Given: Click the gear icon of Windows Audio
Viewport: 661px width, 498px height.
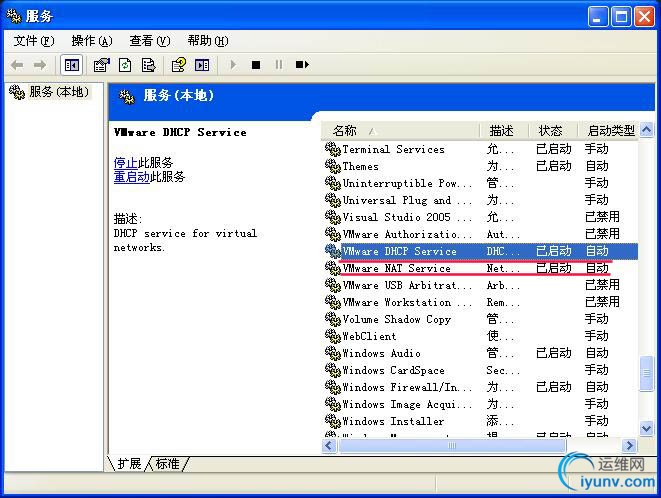Looking at the screenshot, I should coord(333,353).
